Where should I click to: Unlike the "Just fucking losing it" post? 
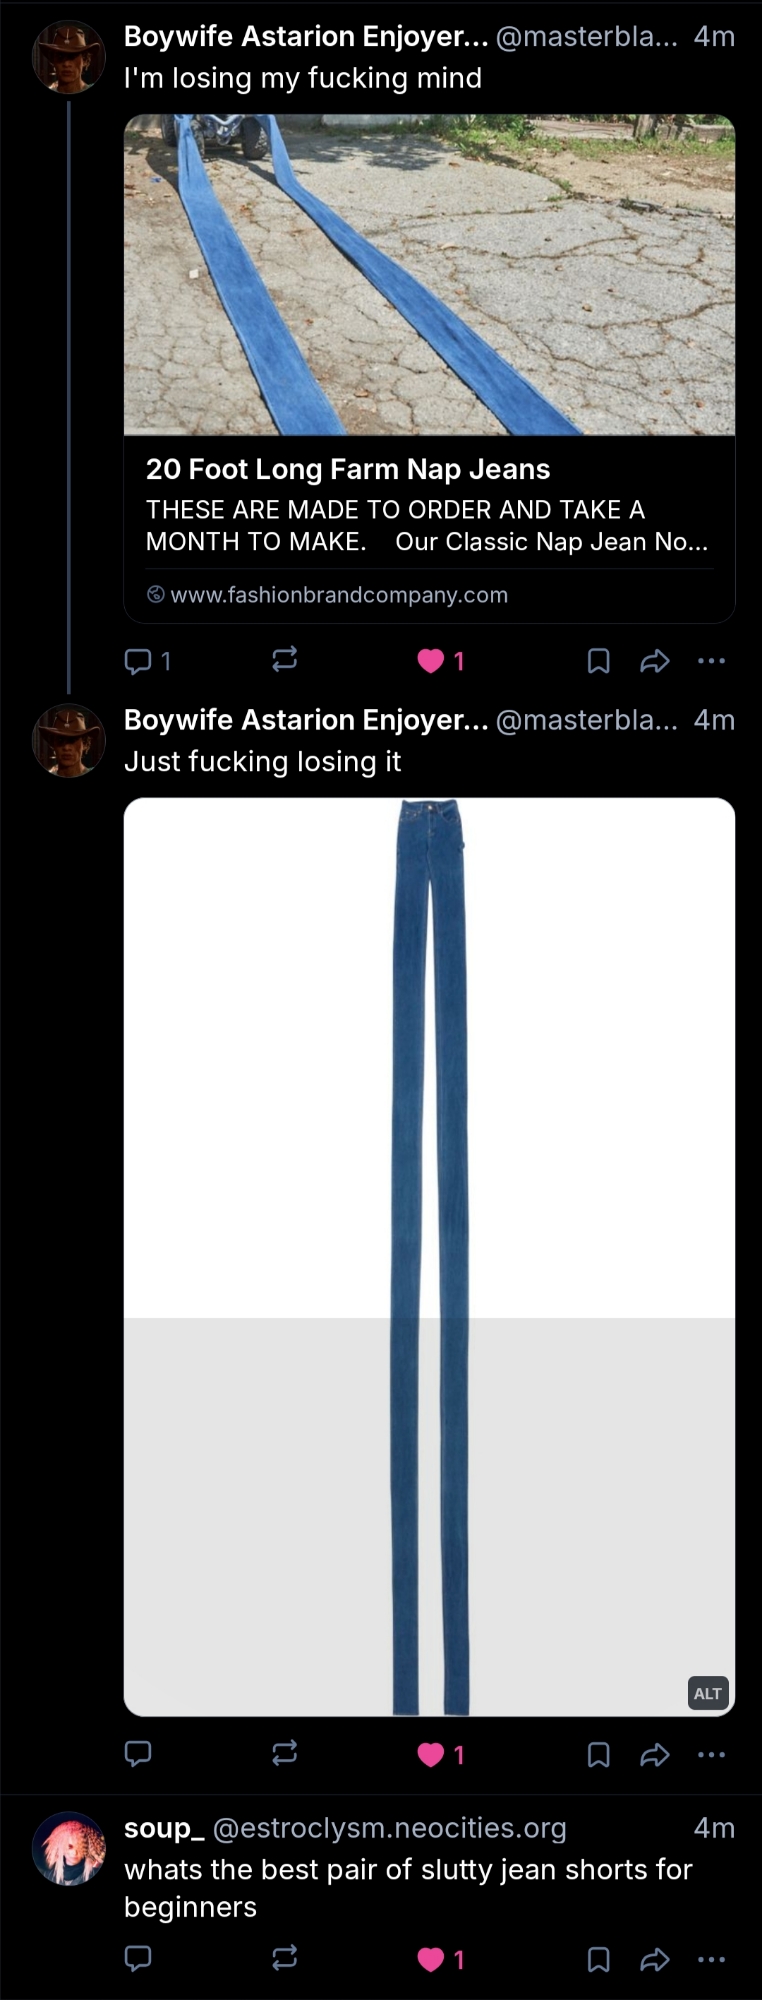tap(431, 1754)
